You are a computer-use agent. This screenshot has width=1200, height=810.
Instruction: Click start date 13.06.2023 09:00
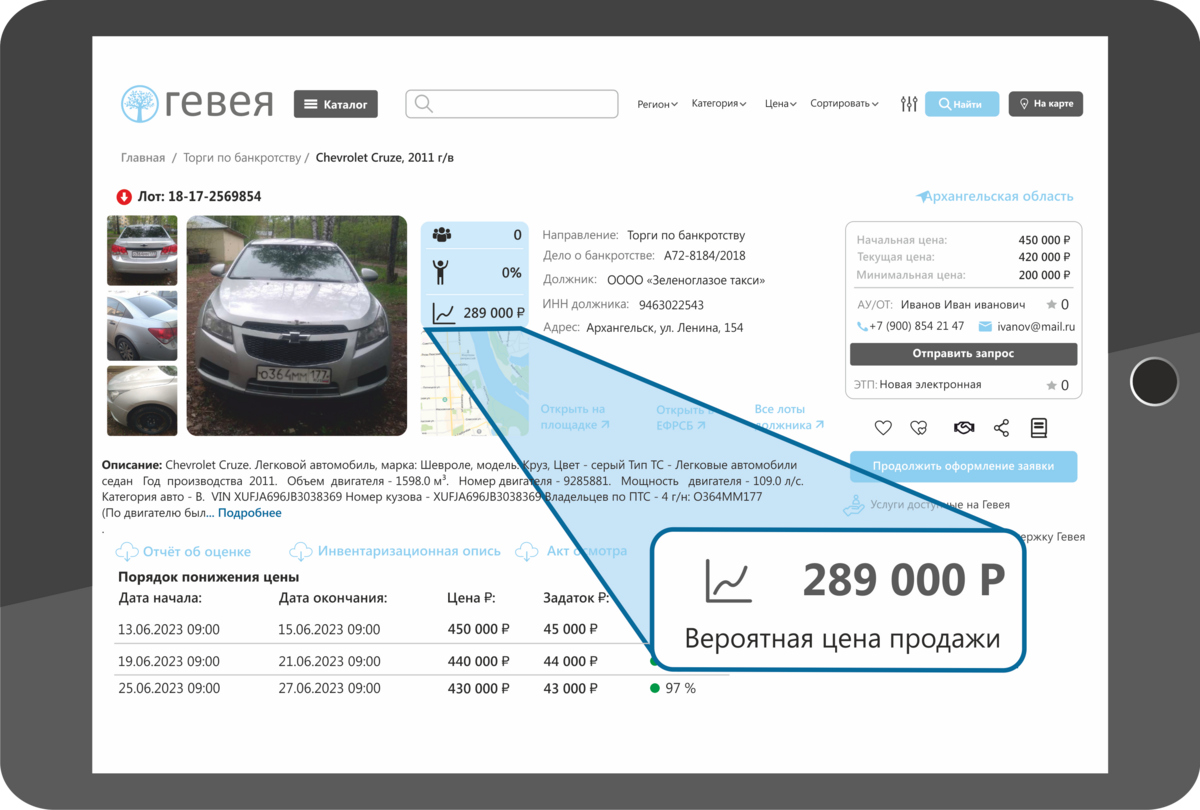tap(169, 630)
